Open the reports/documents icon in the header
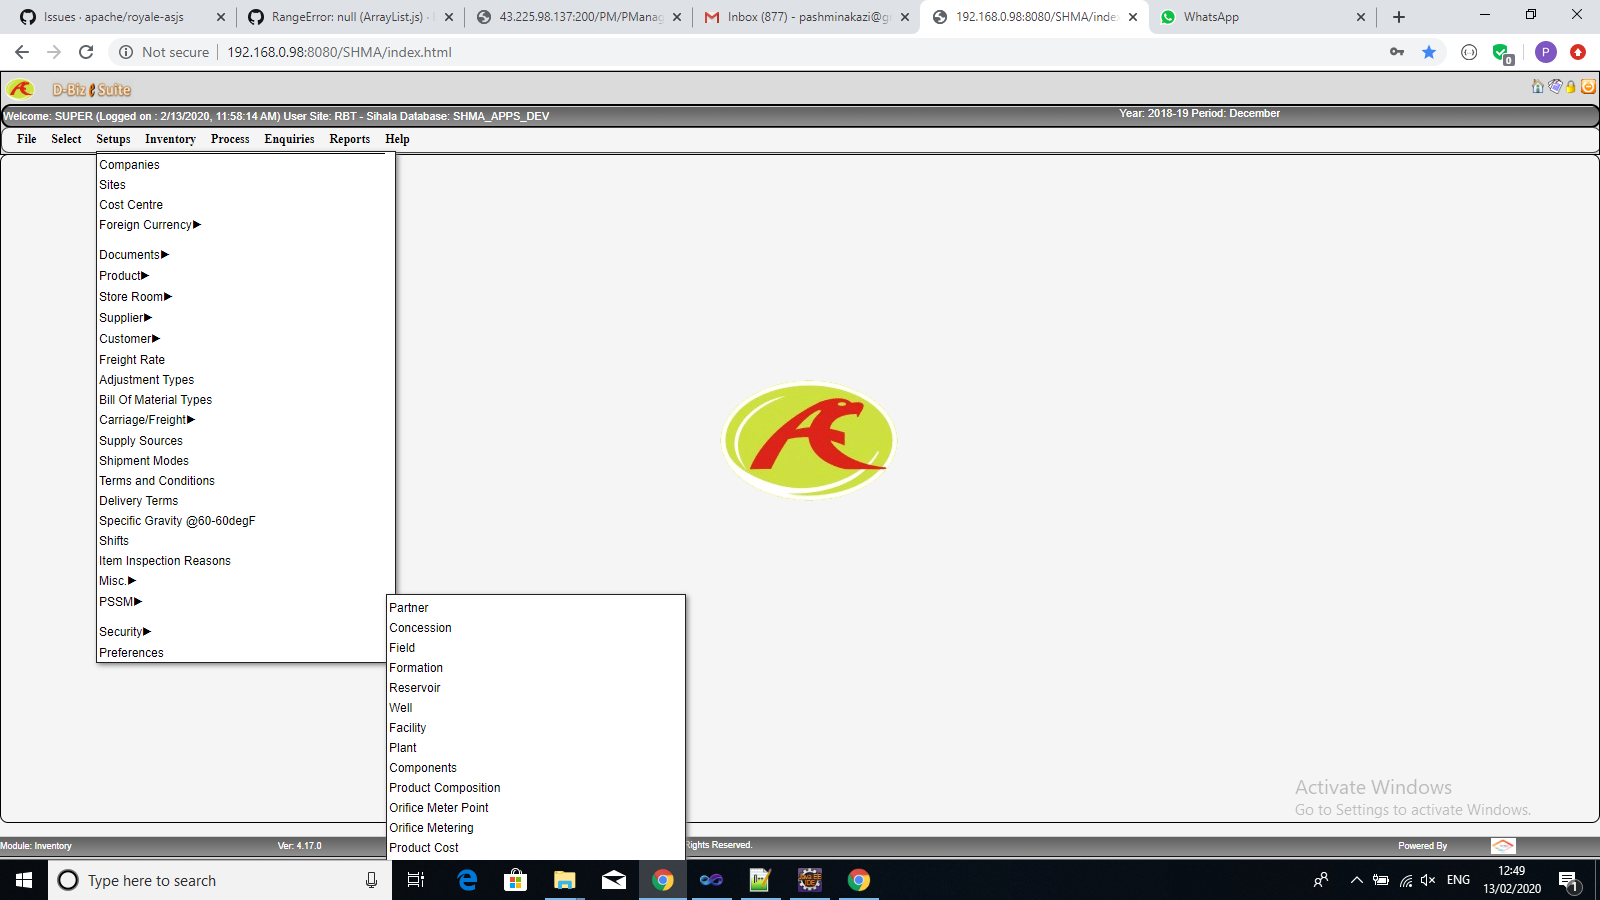The width and height of the screenshot is (1600, 900). click(x=1555, y=87)
